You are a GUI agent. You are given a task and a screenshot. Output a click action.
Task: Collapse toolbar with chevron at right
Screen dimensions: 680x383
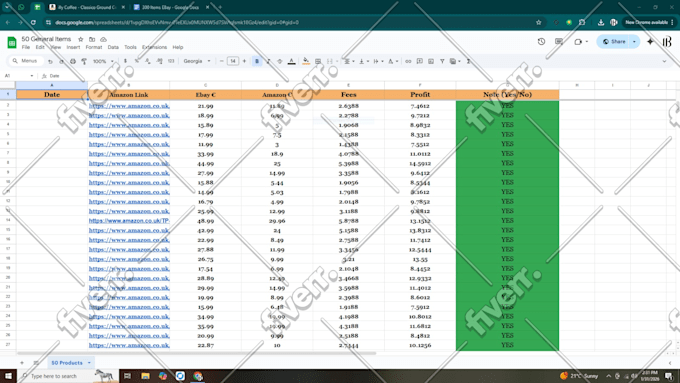pyautogui.click(x=664, y=61)
